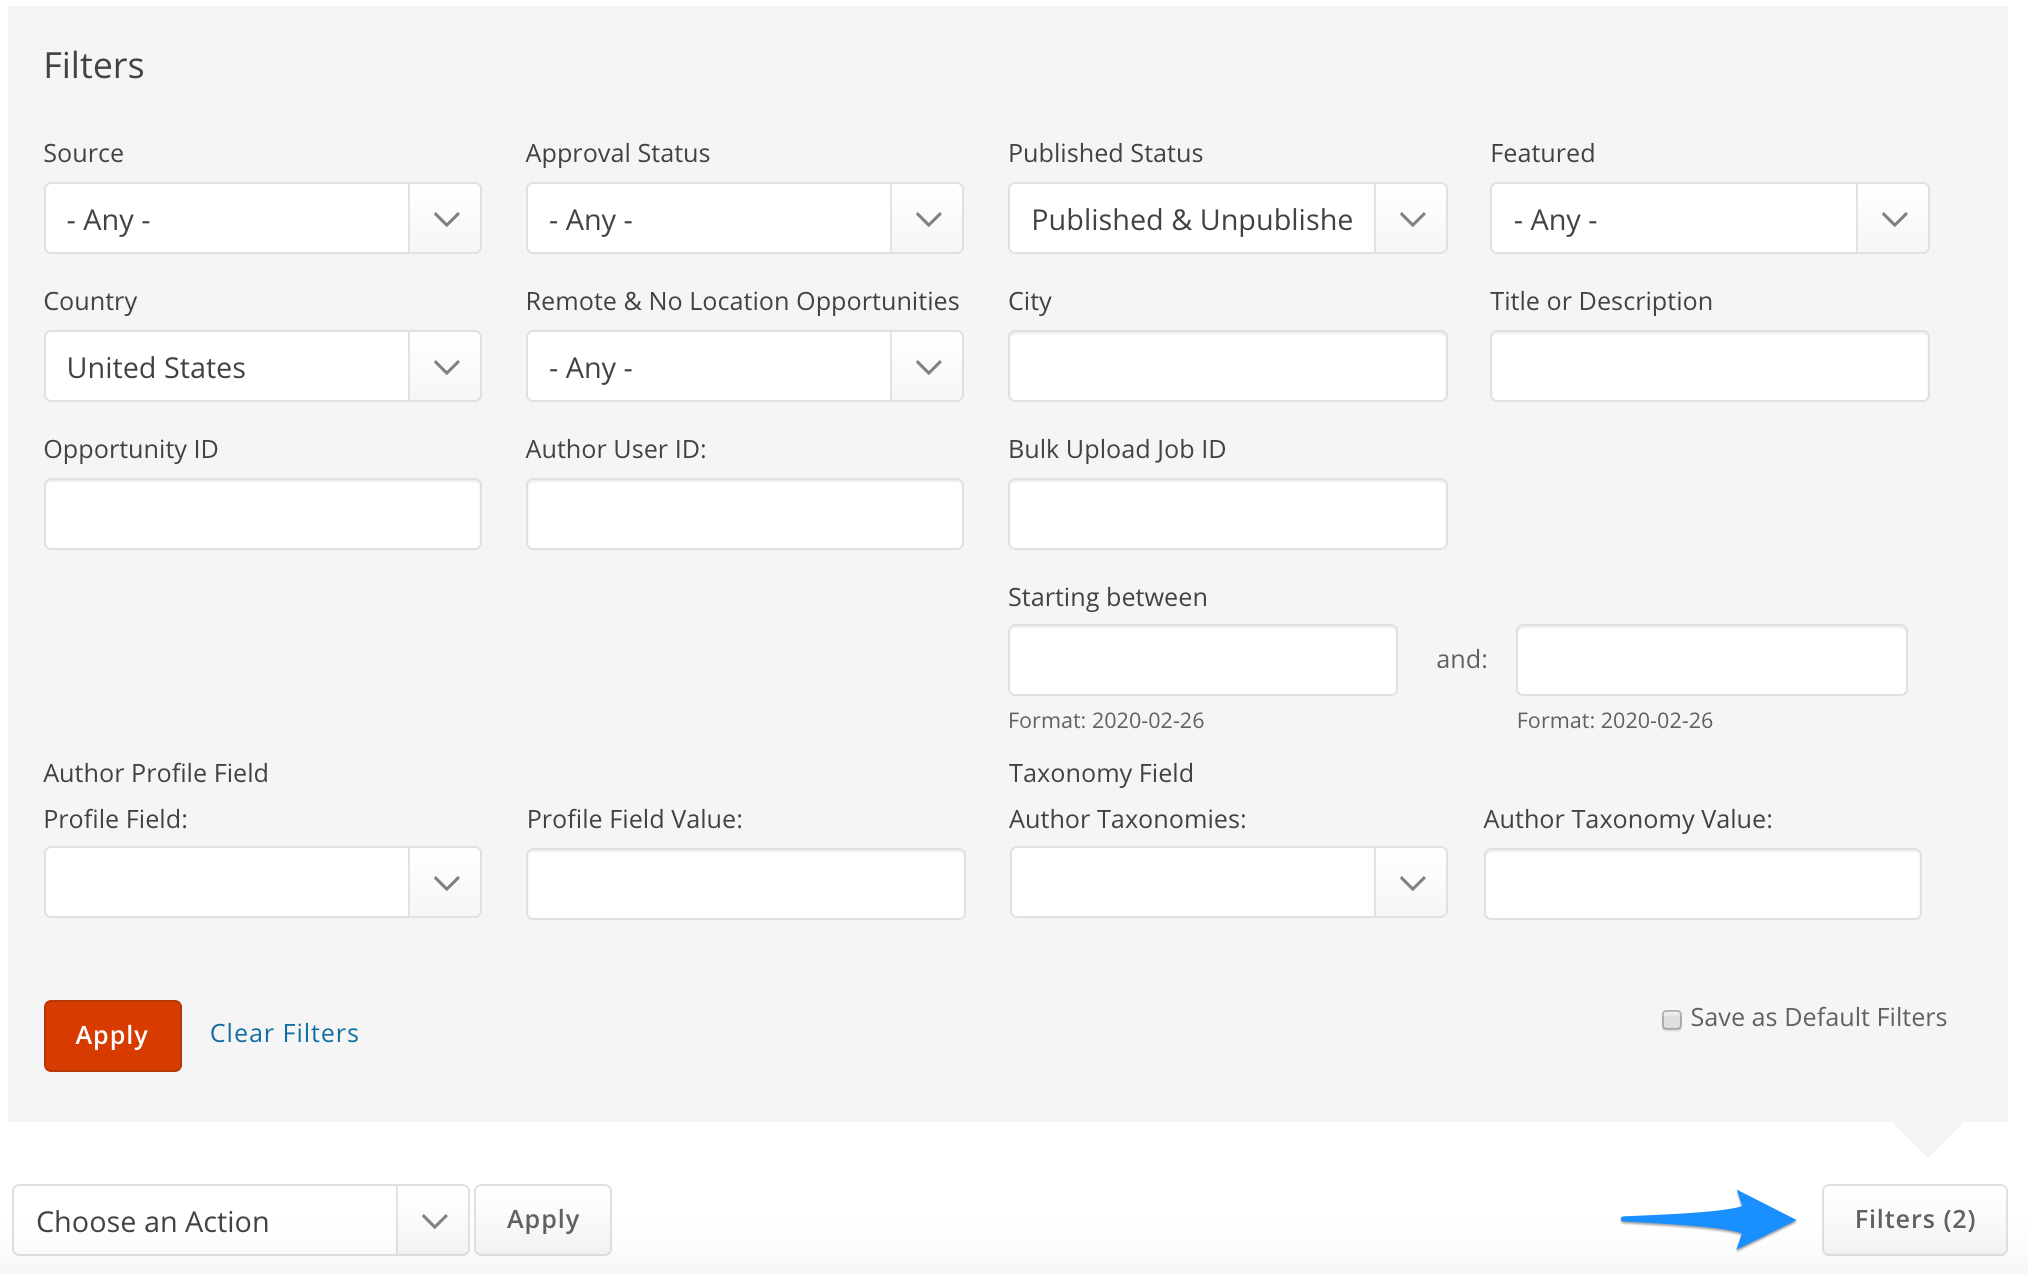Click the Title or Description field
Image resolution: width=2028 pixels, height=1274 pixels.
click(x=1709, y=366)
